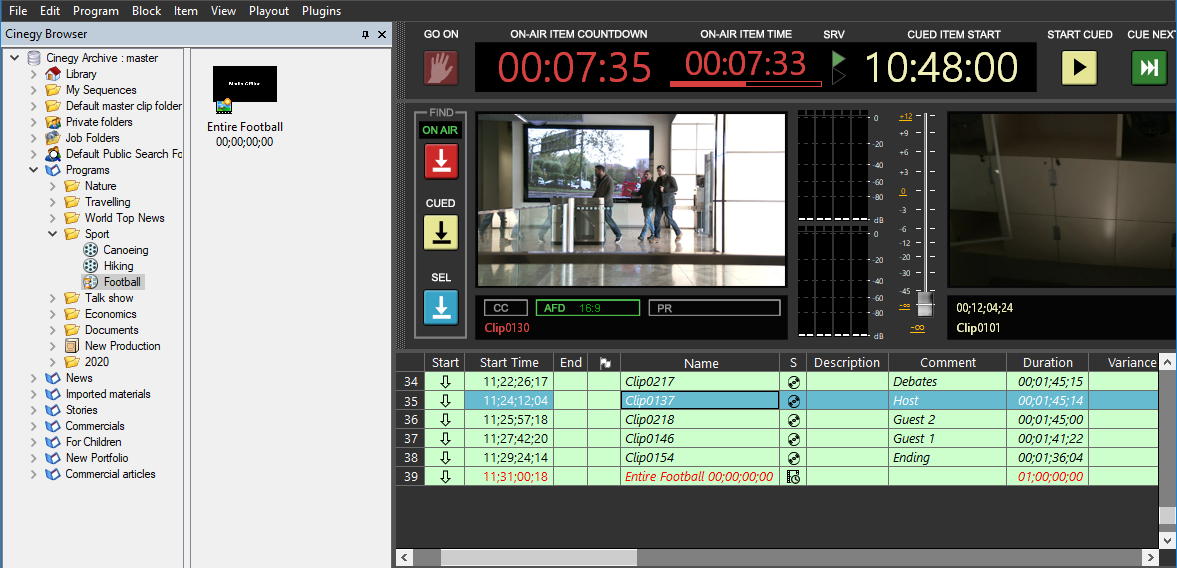Pin the Cinegy Browser panel

click(365, 34)
